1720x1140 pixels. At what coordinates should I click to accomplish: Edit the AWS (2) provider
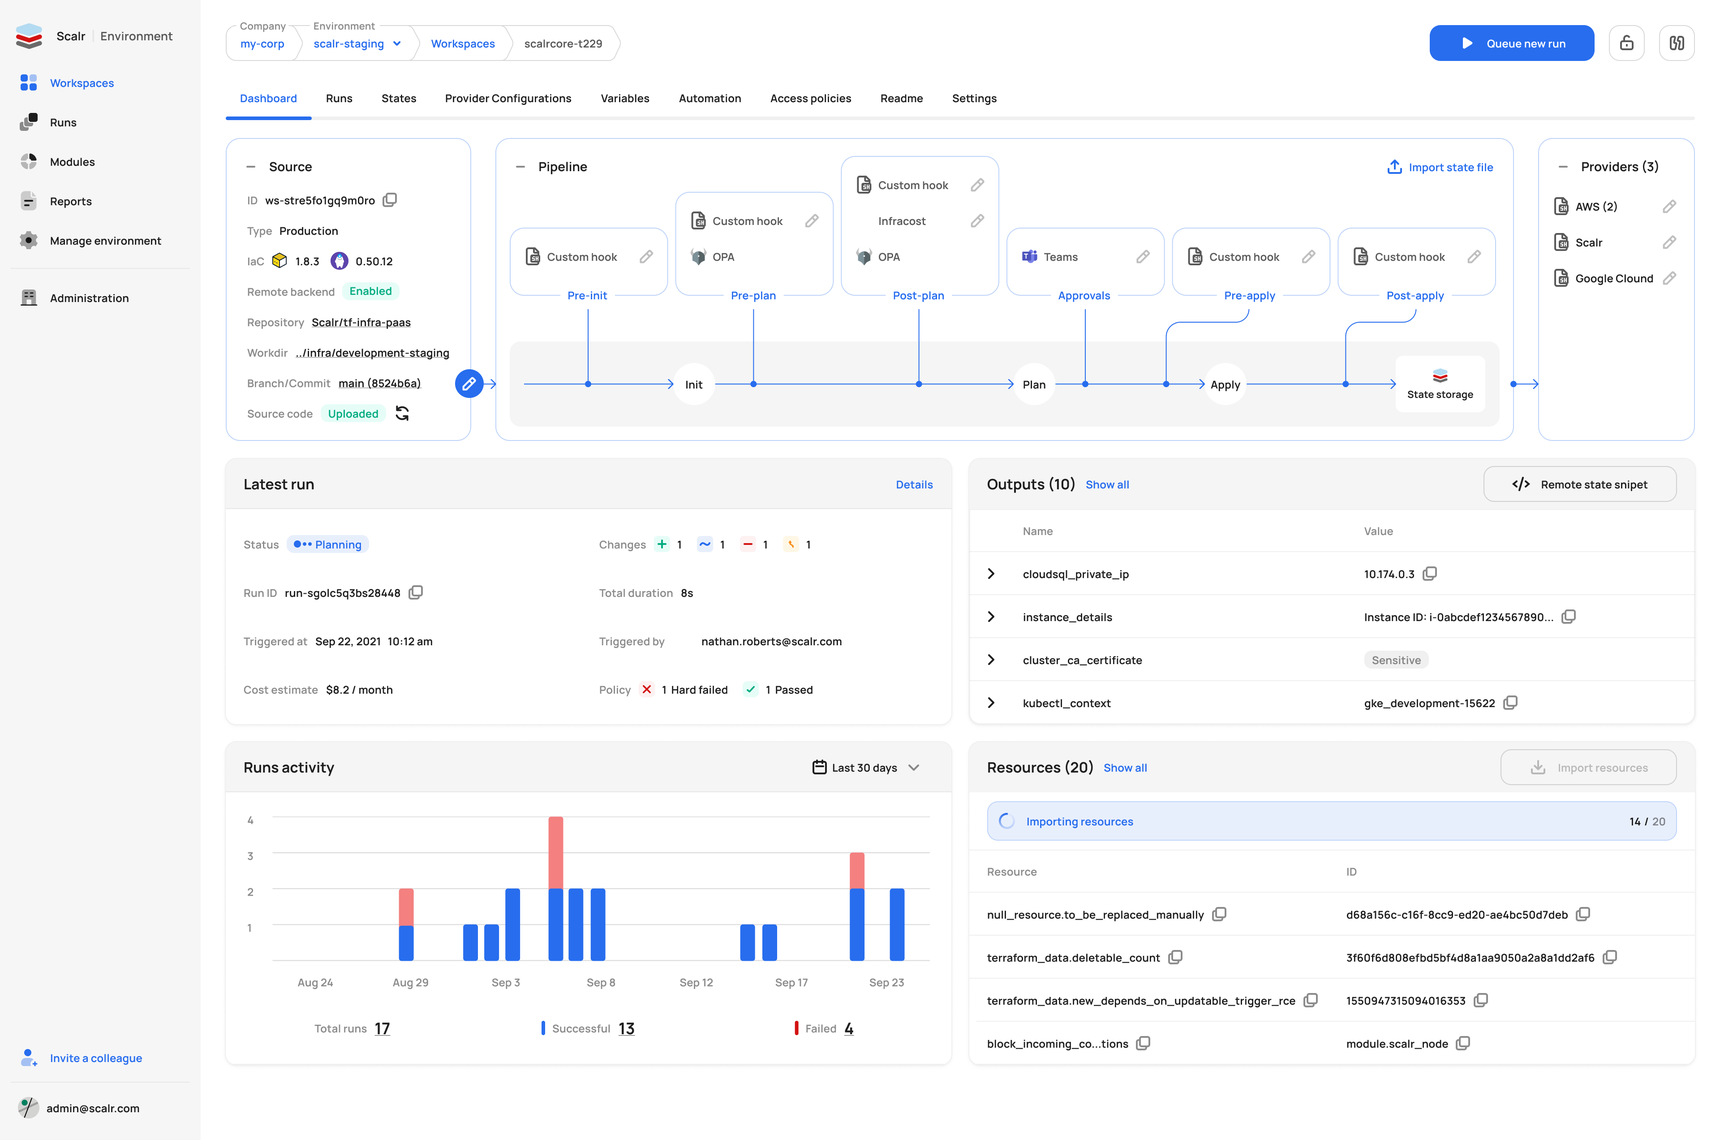click(x=1669, y=207)
